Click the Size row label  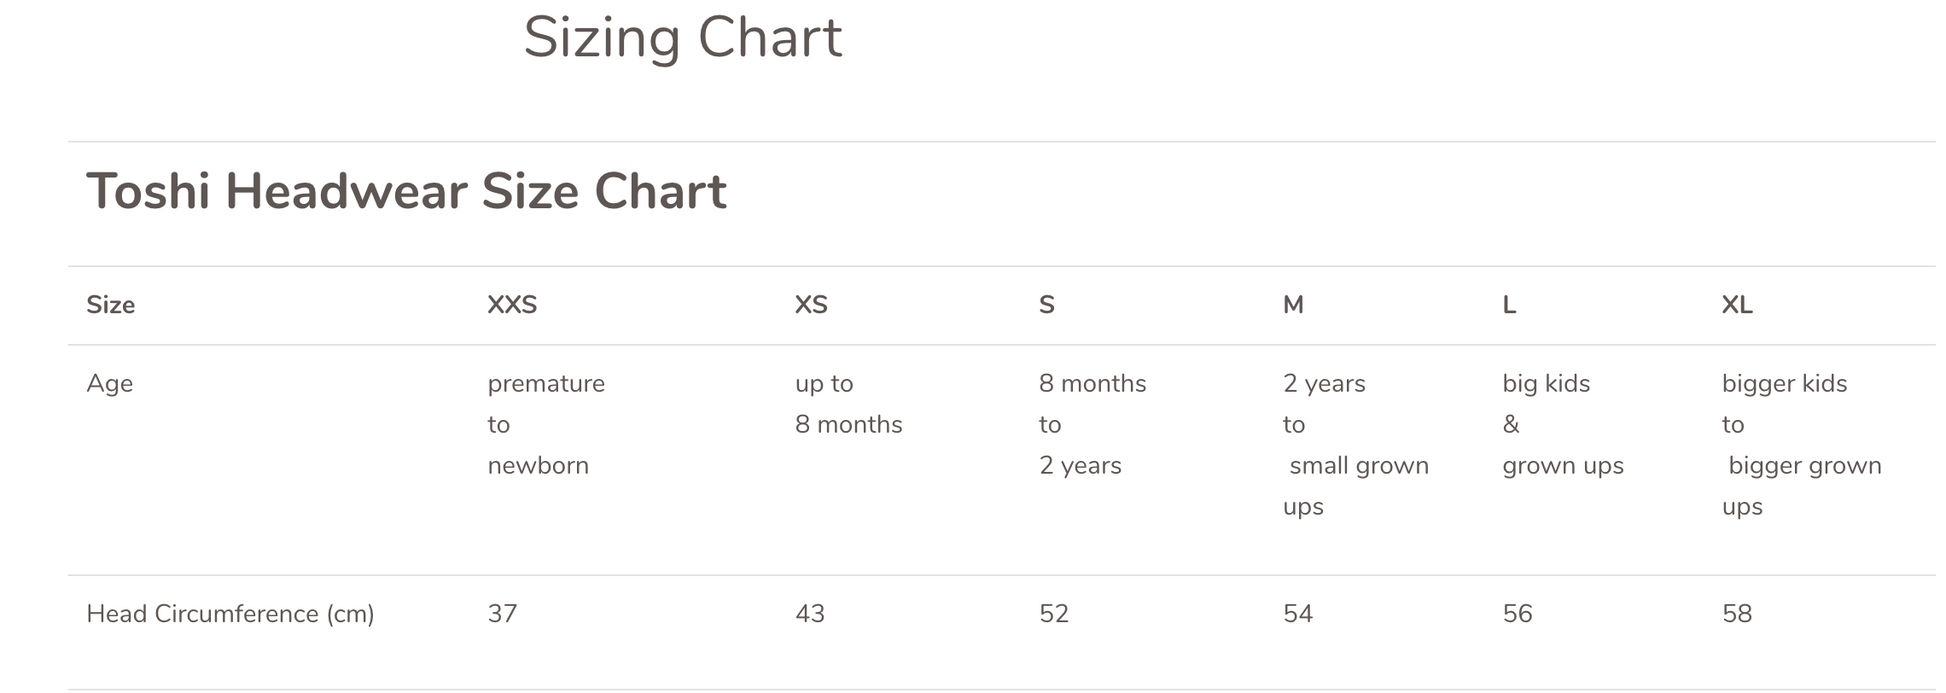tap(110, 305)
